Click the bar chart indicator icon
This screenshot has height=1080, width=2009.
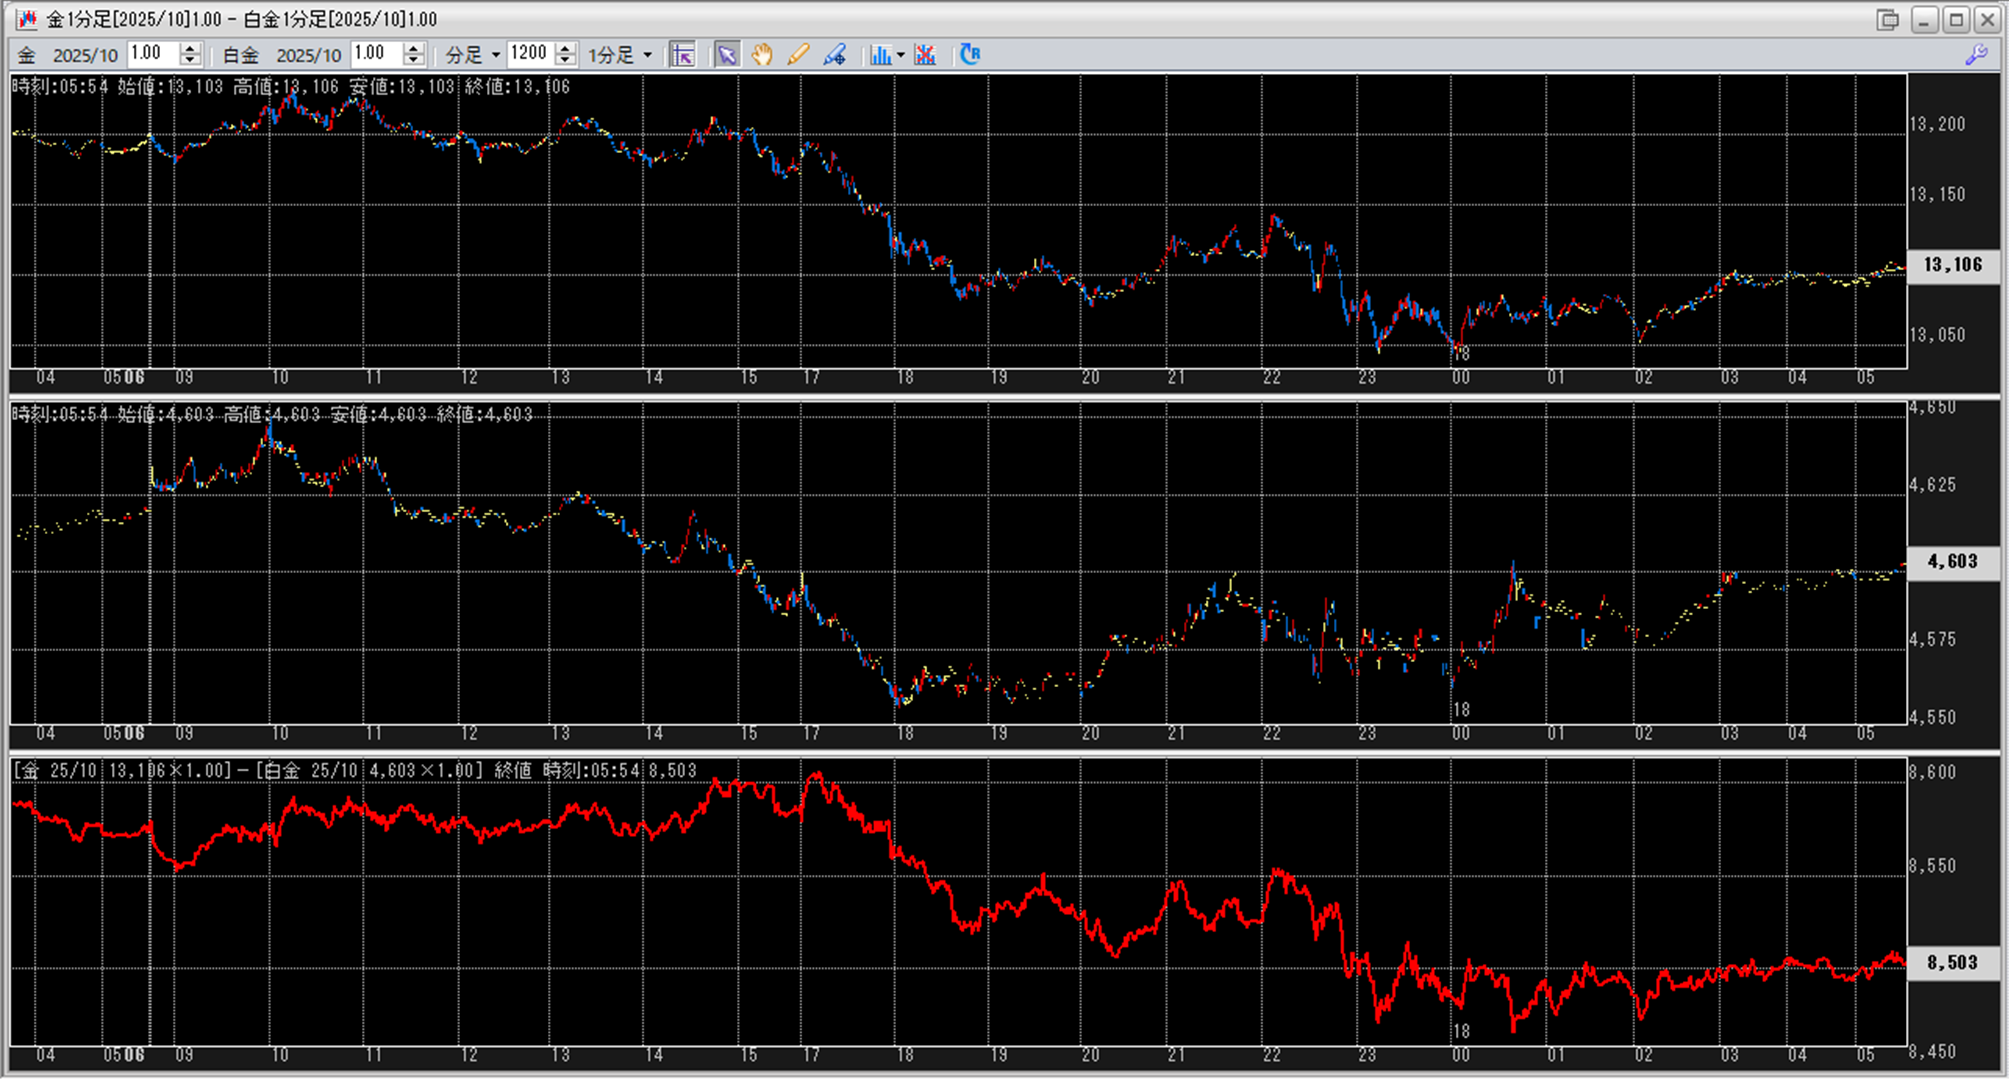tap(880, 55)
